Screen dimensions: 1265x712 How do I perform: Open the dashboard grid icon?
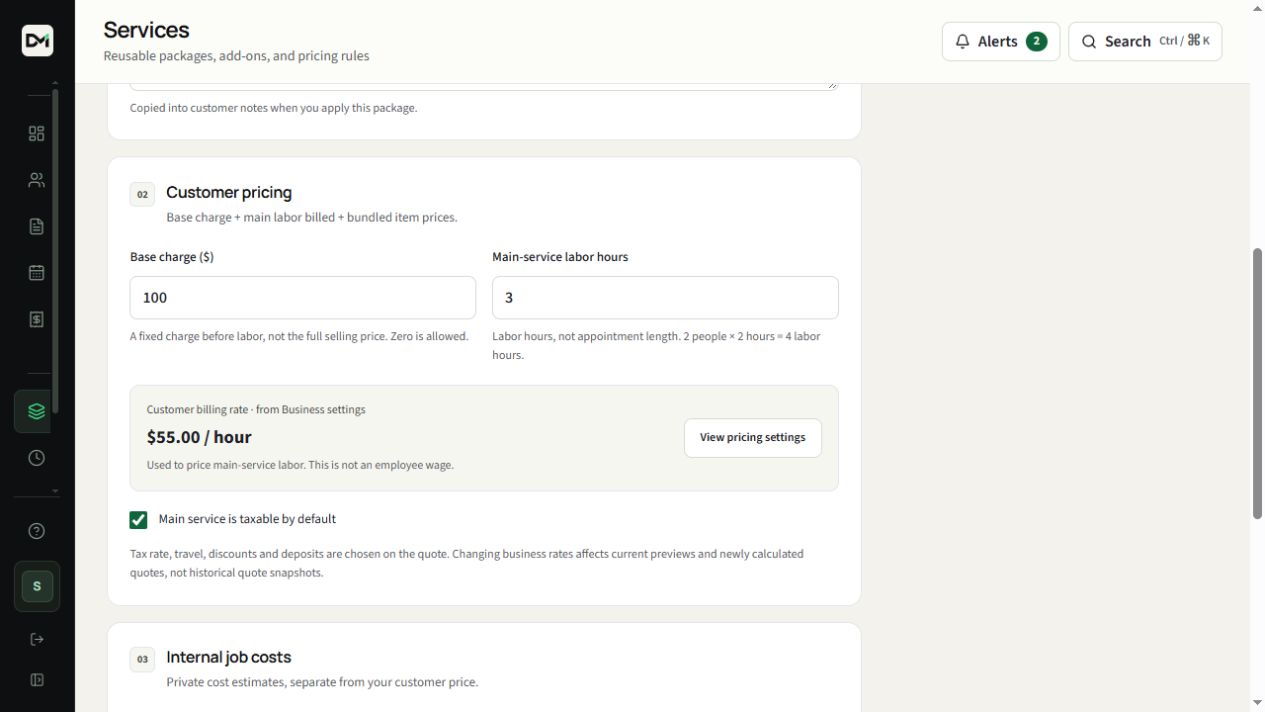pos(37,134)
